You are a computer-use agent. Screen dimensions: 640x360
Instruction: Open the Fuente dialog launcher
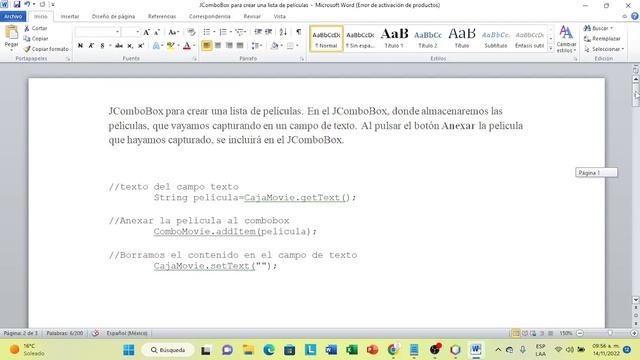(195, 59)
